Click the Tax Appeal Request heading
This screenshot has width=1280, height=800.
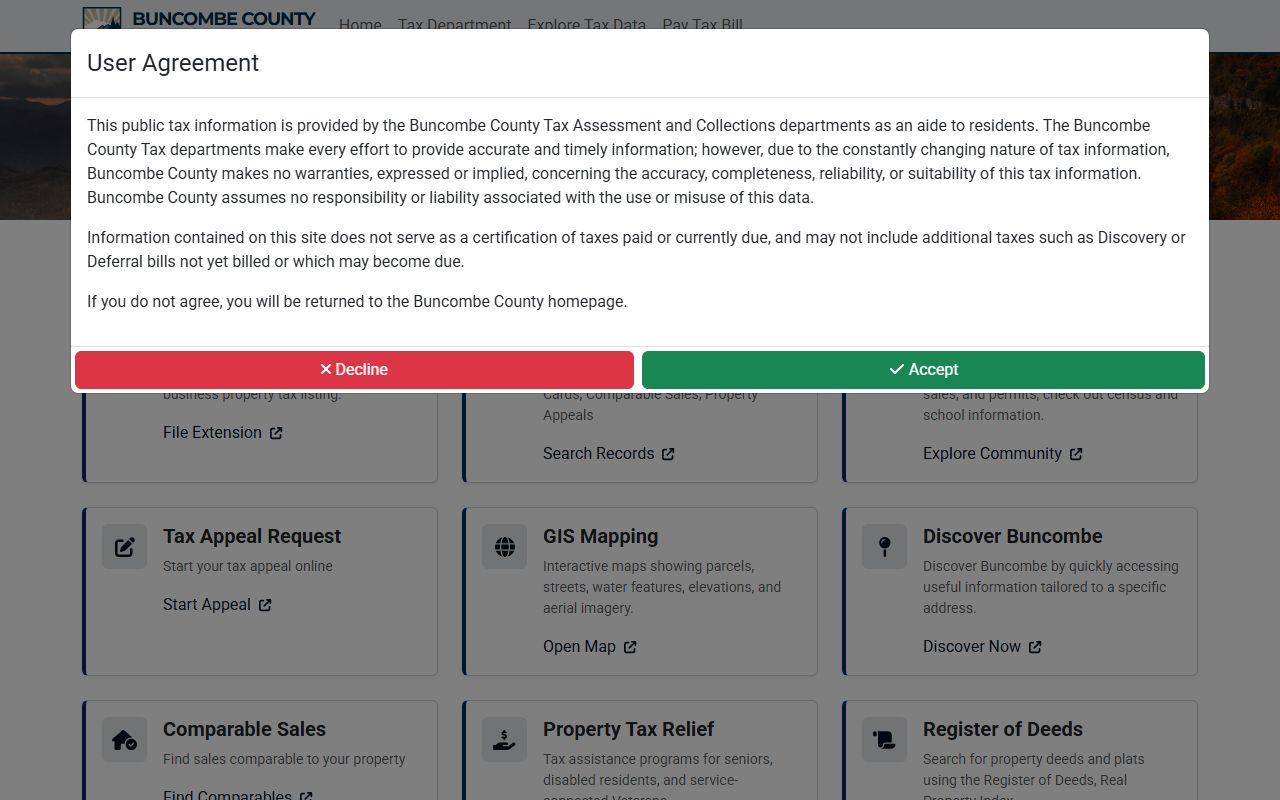tap(252, 536)
